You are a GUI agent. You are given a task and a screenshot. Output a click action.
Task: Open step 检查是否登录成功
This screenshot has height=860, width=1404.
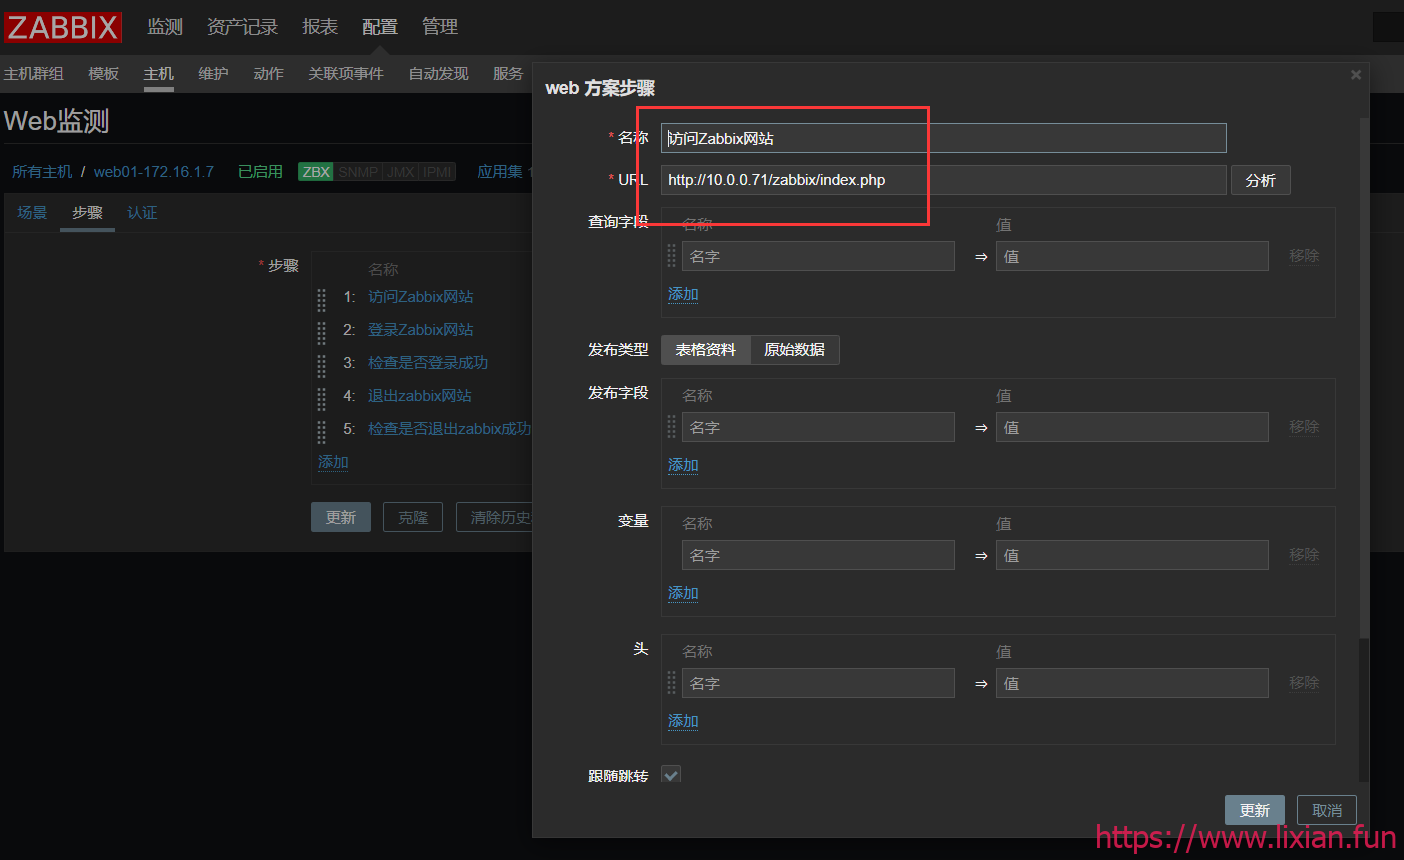[428, 363]
